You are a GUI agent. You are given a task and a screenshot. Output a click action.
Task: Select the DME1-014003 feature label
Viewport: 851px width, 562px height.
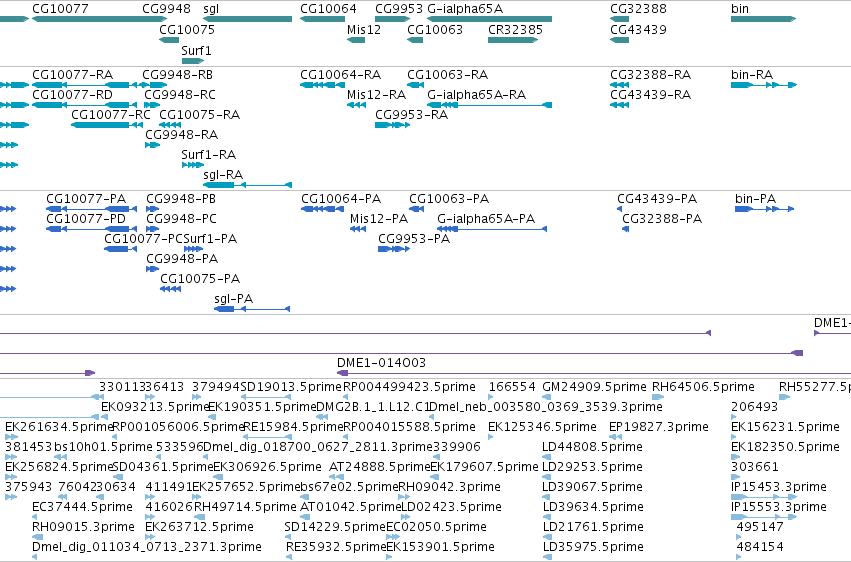(x=382, y=362)
